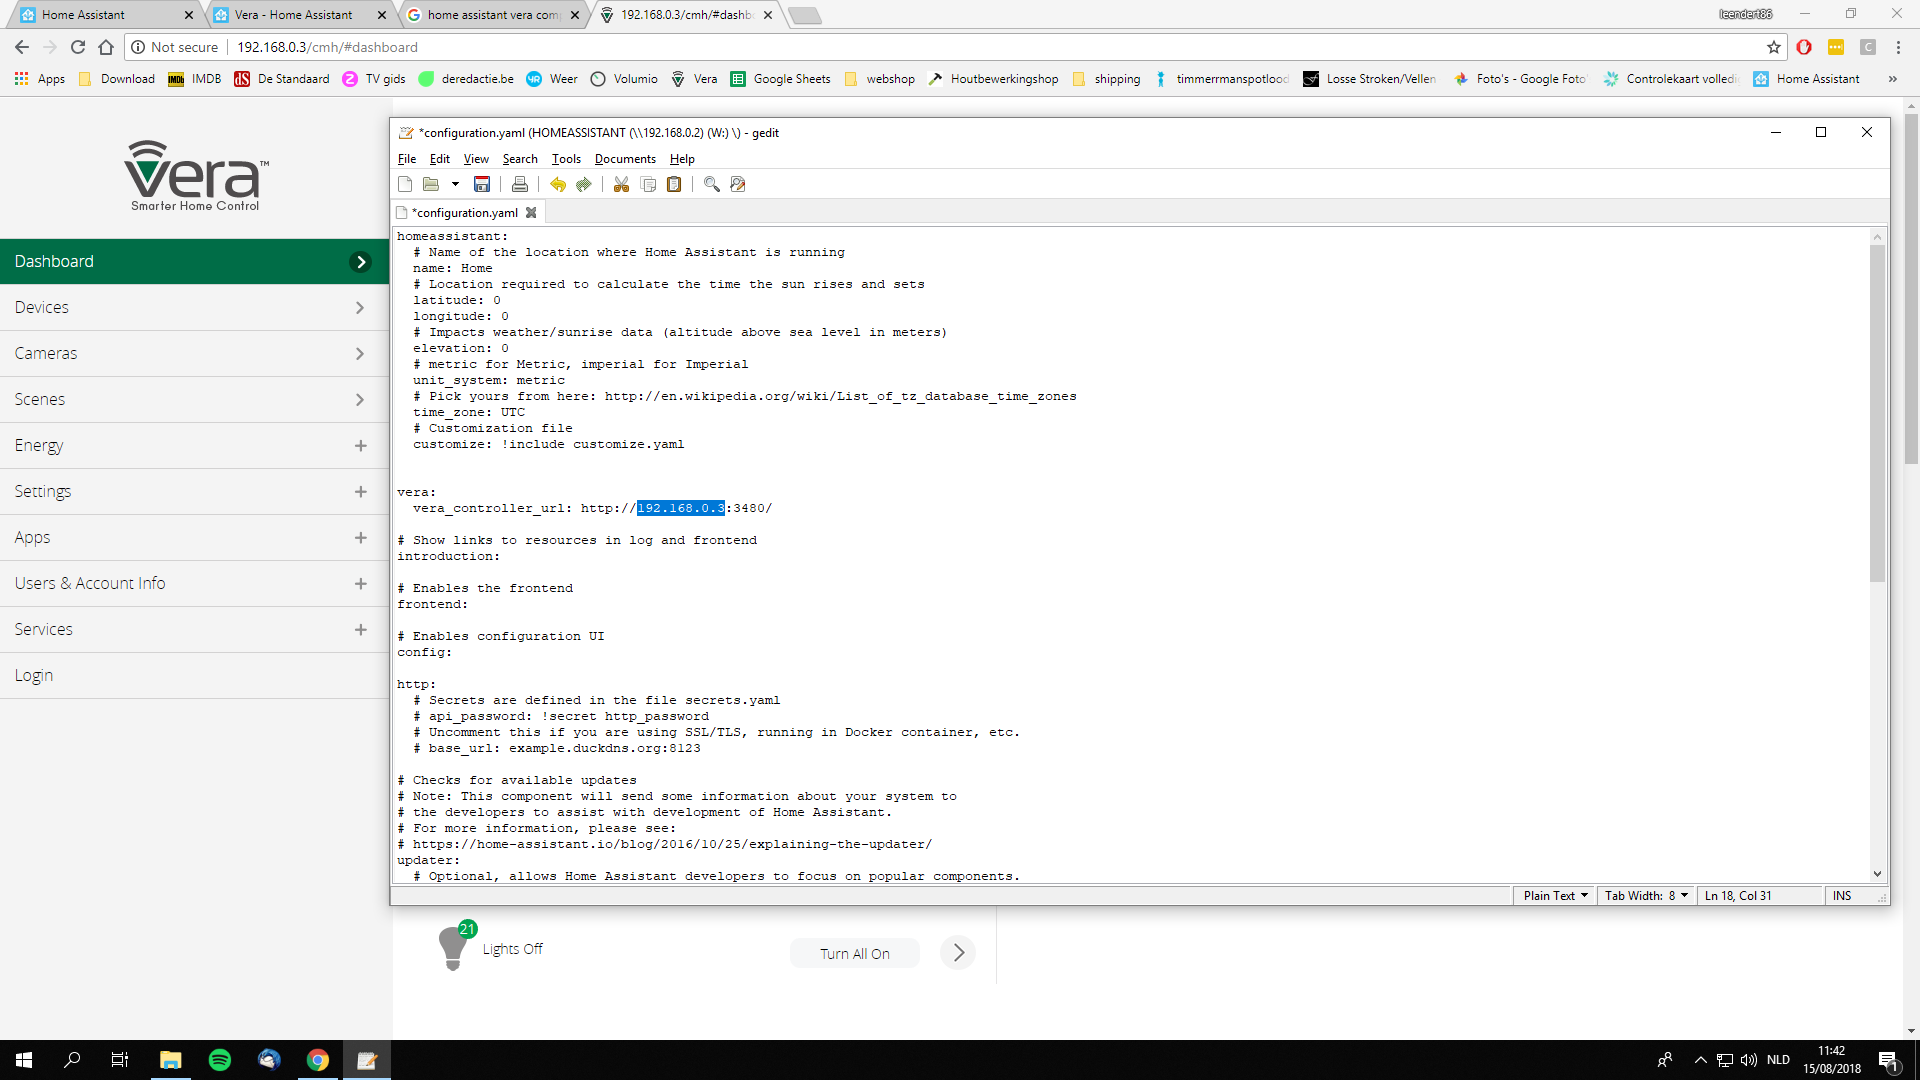Go to the Vera Login page
1920x1080 pixels.
pyautogui.click(x=195, y=676)
